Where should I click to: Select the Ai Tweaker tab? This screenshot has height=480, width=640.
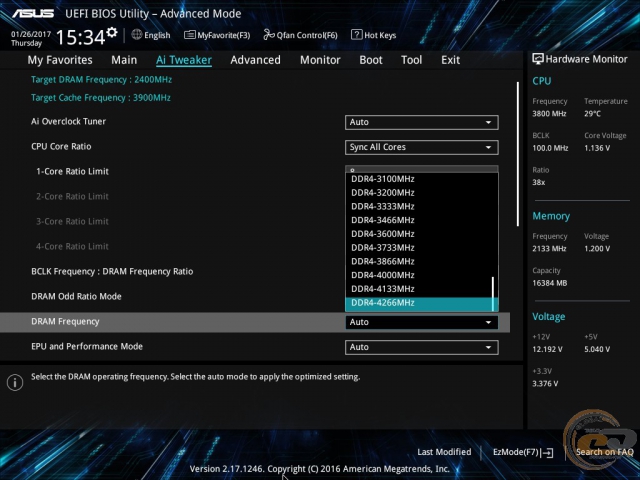point(184,60)
